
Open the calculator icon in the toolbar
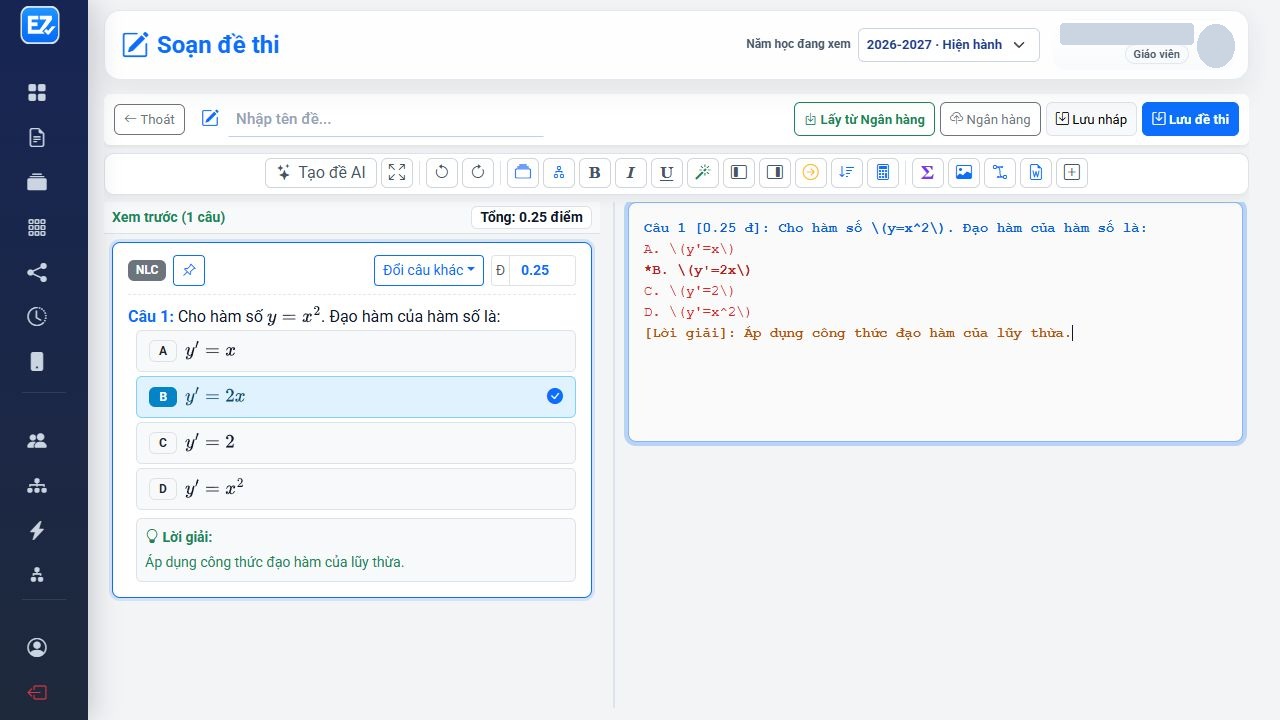(882, 172)
